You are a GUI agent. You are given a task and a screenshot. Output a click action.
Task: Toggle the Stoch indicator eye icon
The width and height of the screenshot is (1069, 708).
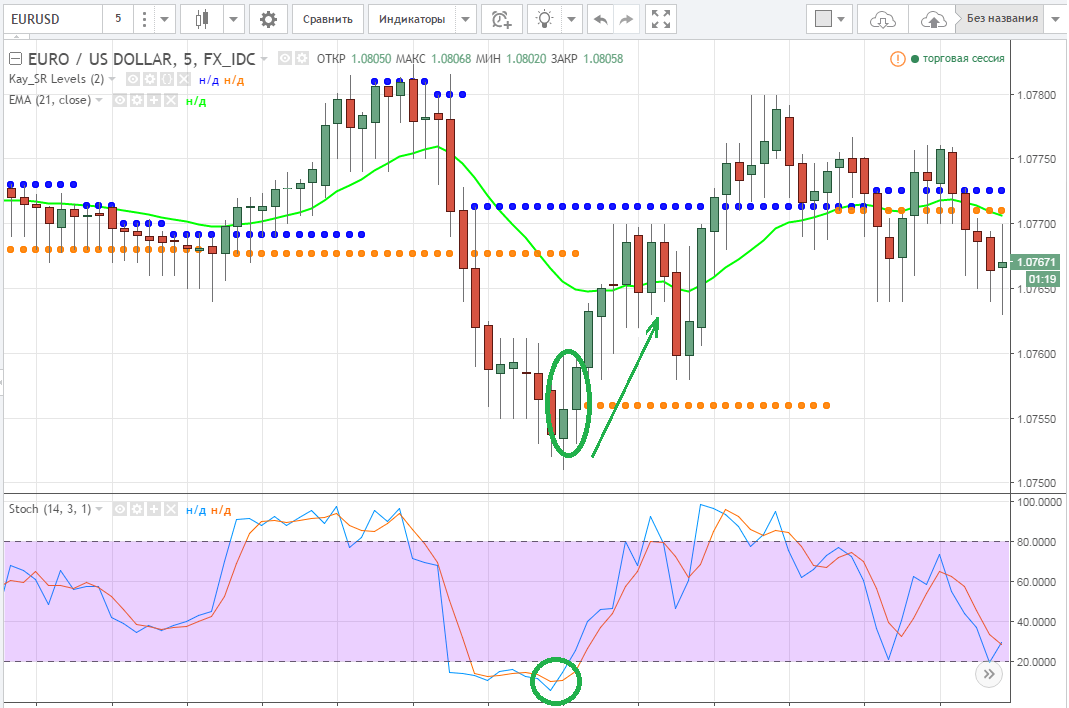click(x=121, y=509)
